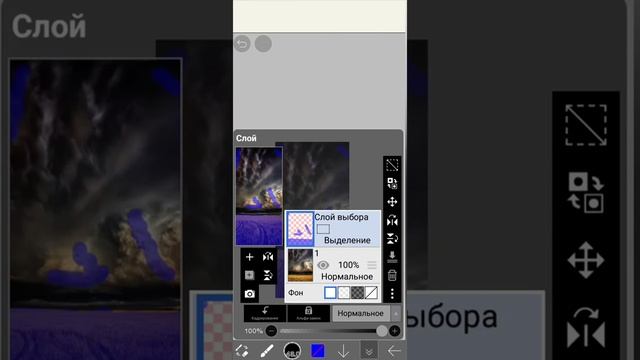Viewport: 640px width, 360px height.
Task: Add special layer with boxed plus icon
Action: coord(249,275)
